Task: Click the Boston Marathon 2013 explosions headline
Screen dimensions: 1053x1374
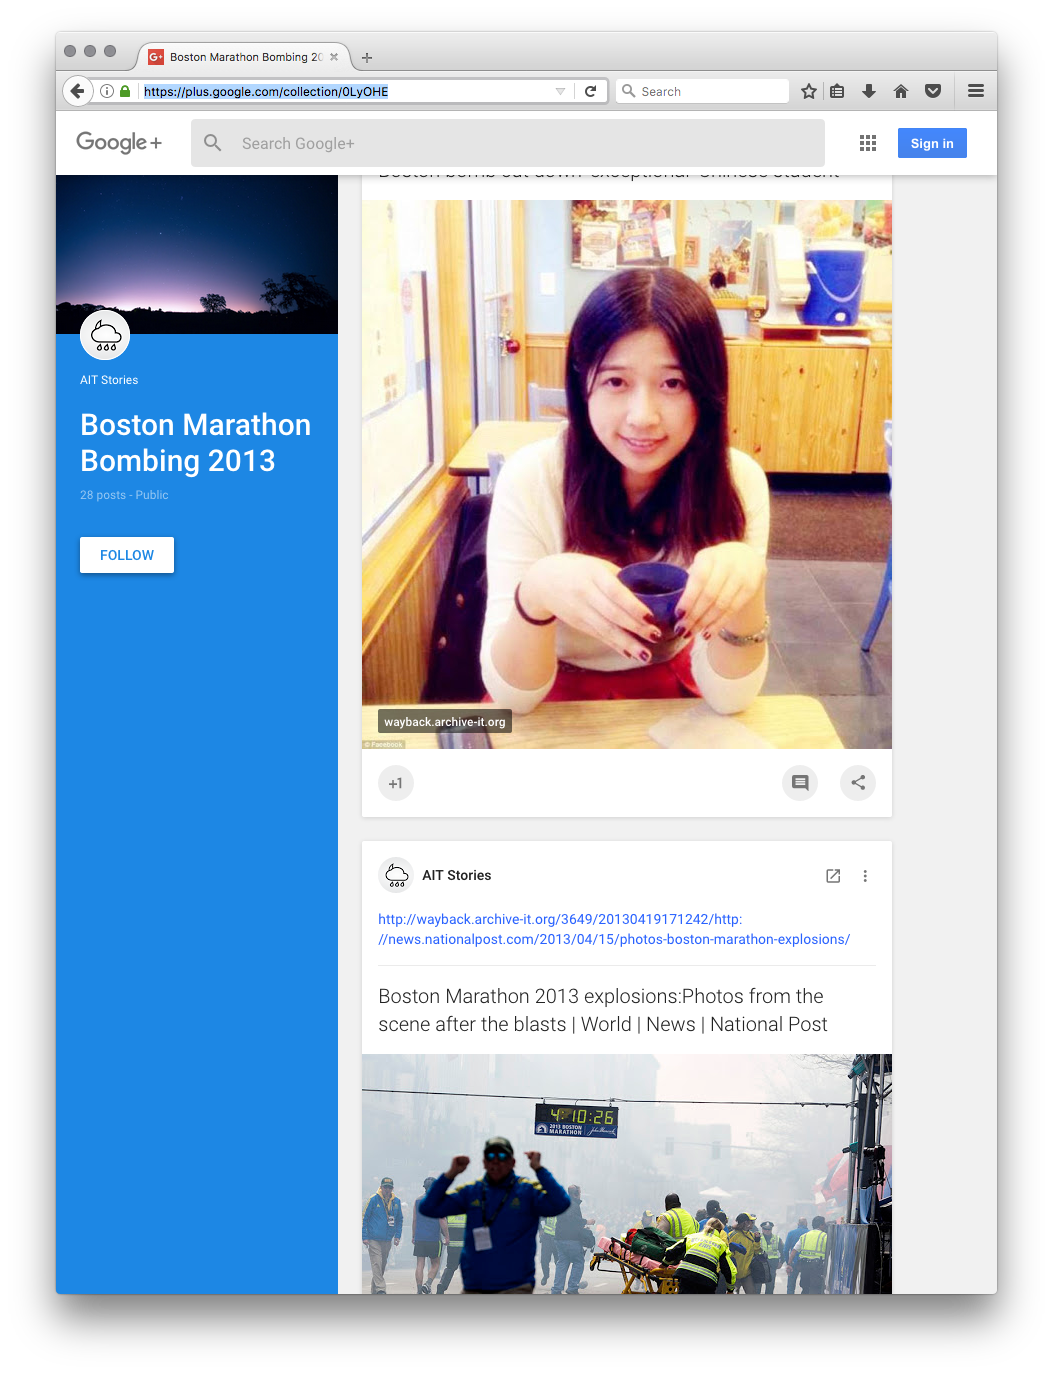Action: point(603,1010)
